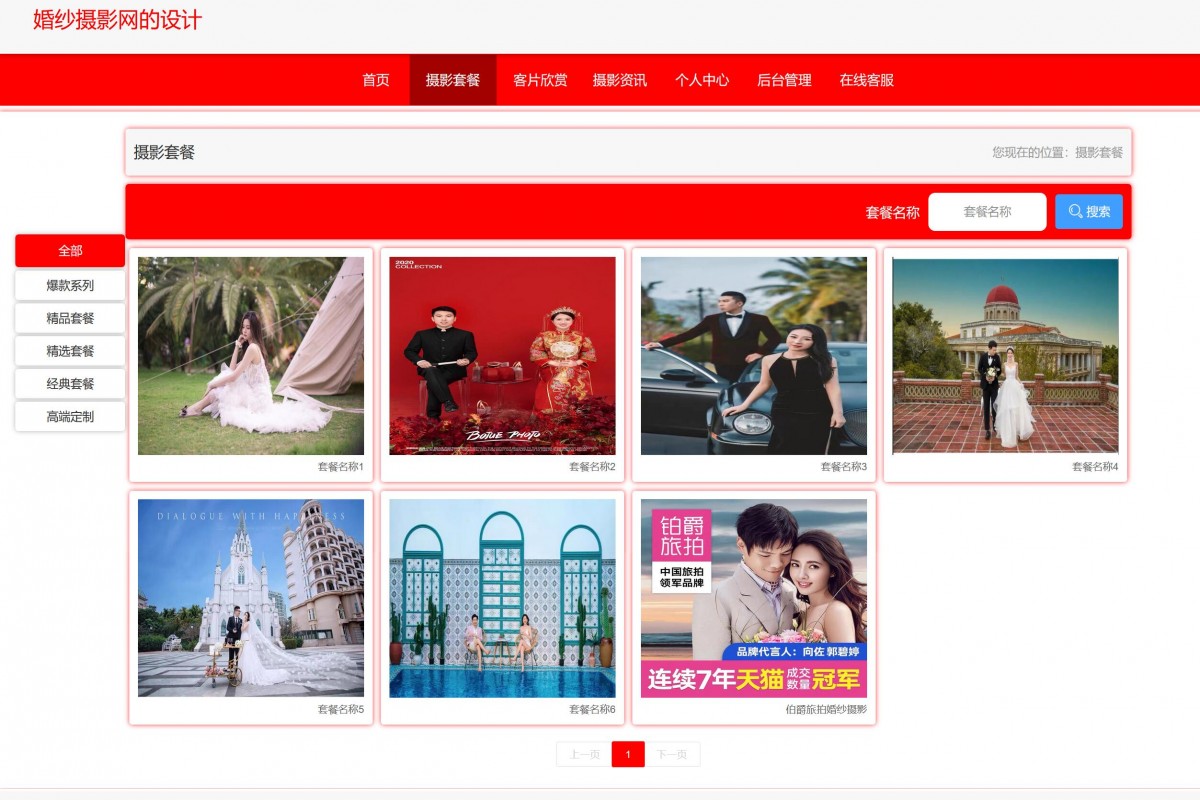Open the 套餐名称1 package thumbnail
Screen dimensions: 1200x800
click(x=250, y=355)
